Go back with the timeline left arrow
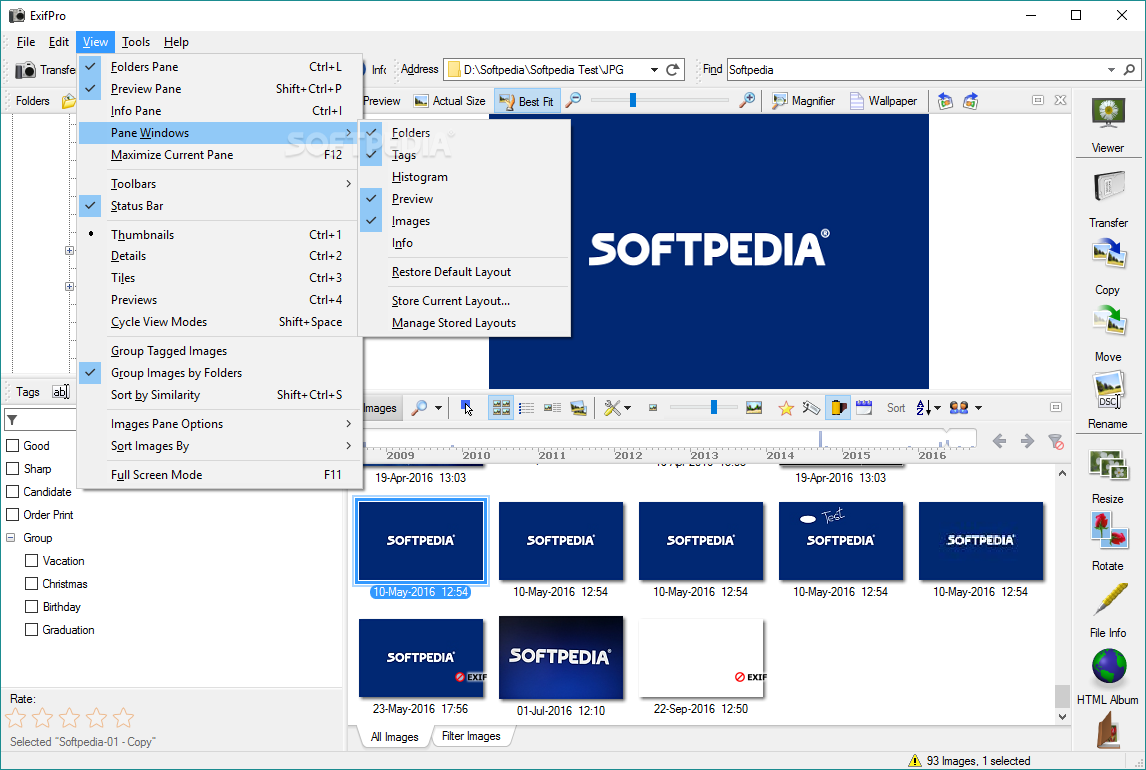The image size is (1146, 770). [x=999, y=441]
